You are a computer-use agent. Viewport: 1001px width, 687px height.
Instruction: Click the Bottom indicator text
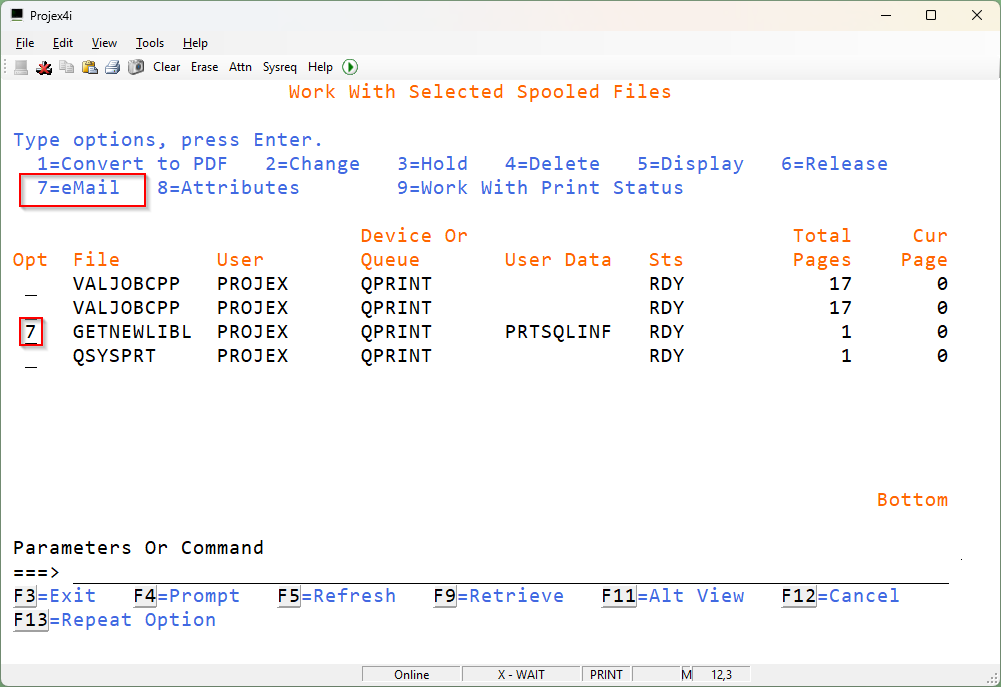[912, 500]
